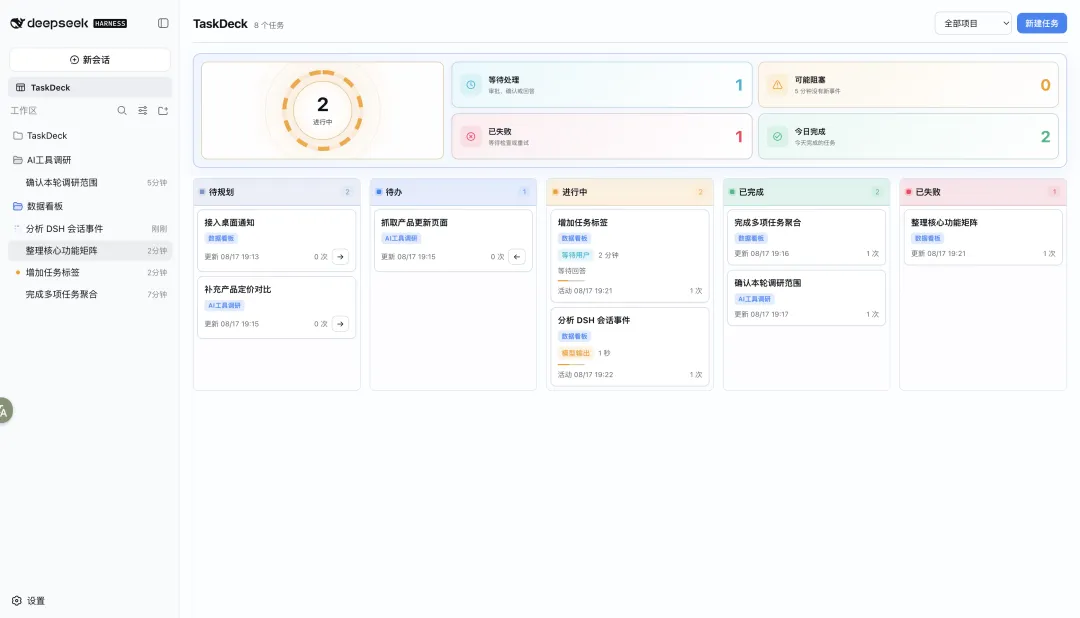1080x618 pixels.
Task: Click the 待办 column header
Action: (x=453, y=192)
